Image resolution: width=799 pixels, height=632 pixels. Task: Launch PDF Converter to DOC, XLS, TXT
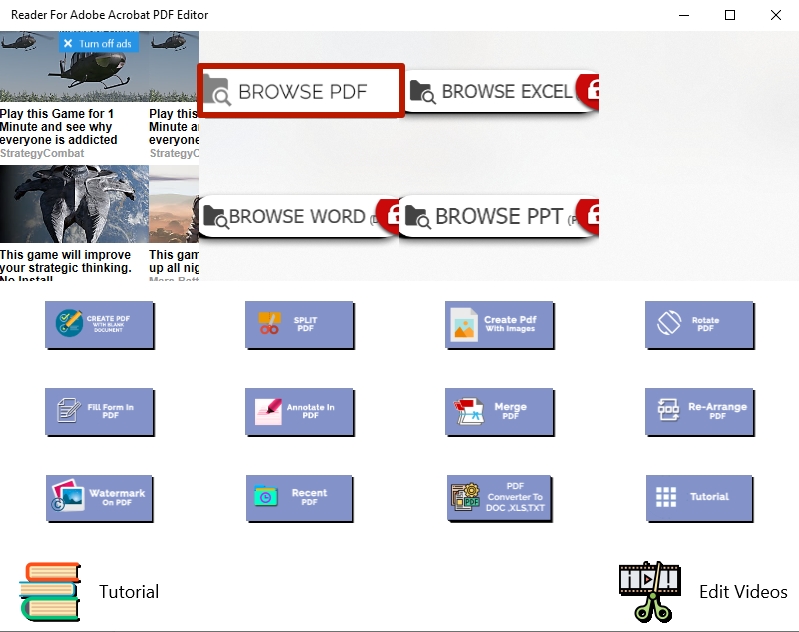click(x=499, y=497)
